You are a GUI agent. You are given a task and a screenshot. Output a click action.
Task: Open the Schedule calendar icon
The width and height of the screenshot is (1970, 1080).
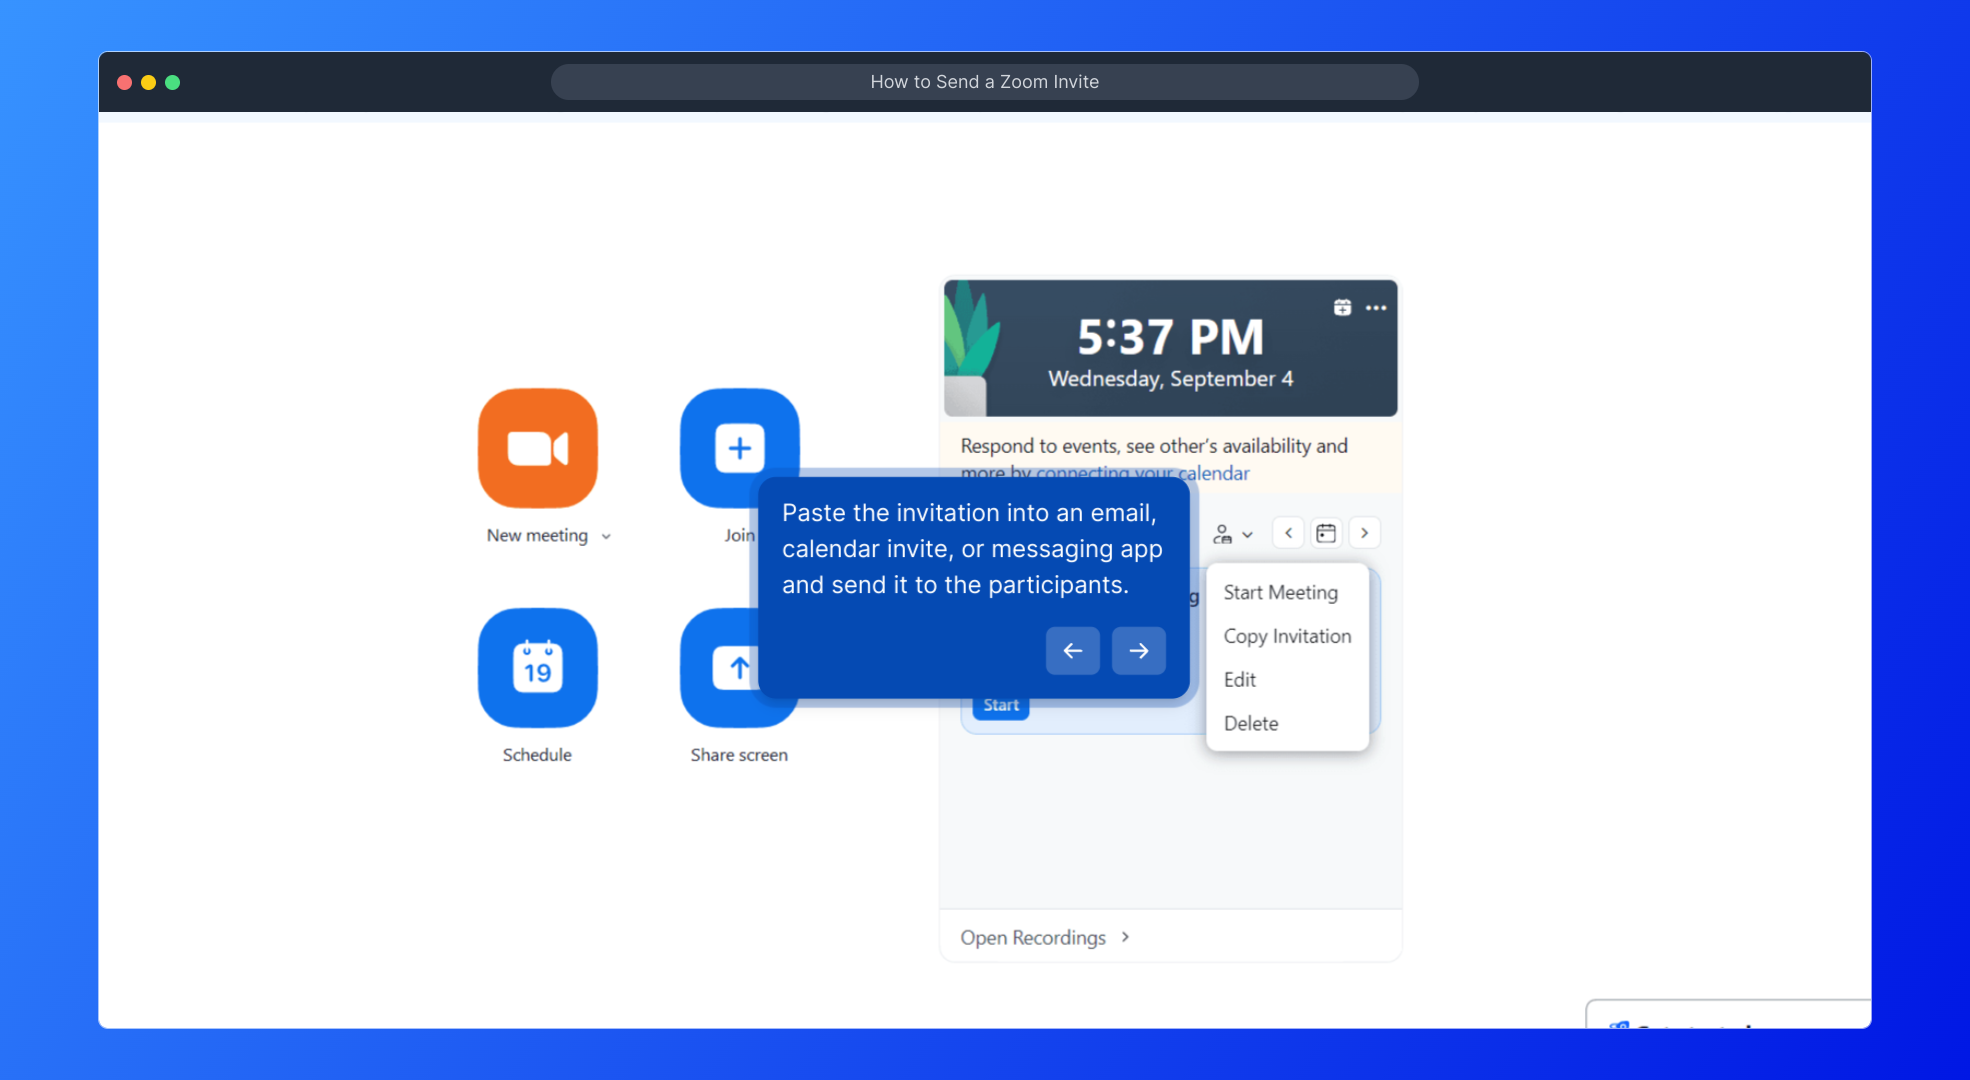(x=538, y=667)
